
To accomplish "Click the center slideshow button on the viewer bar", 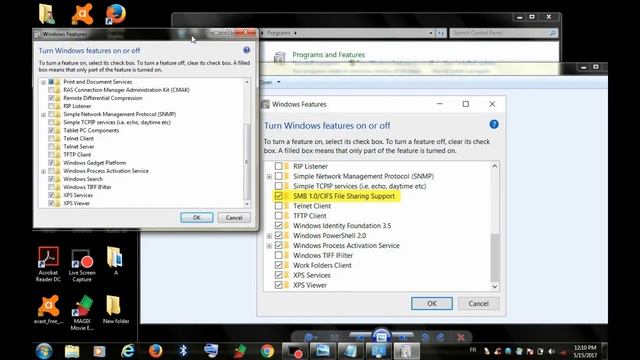I will 381,336.
